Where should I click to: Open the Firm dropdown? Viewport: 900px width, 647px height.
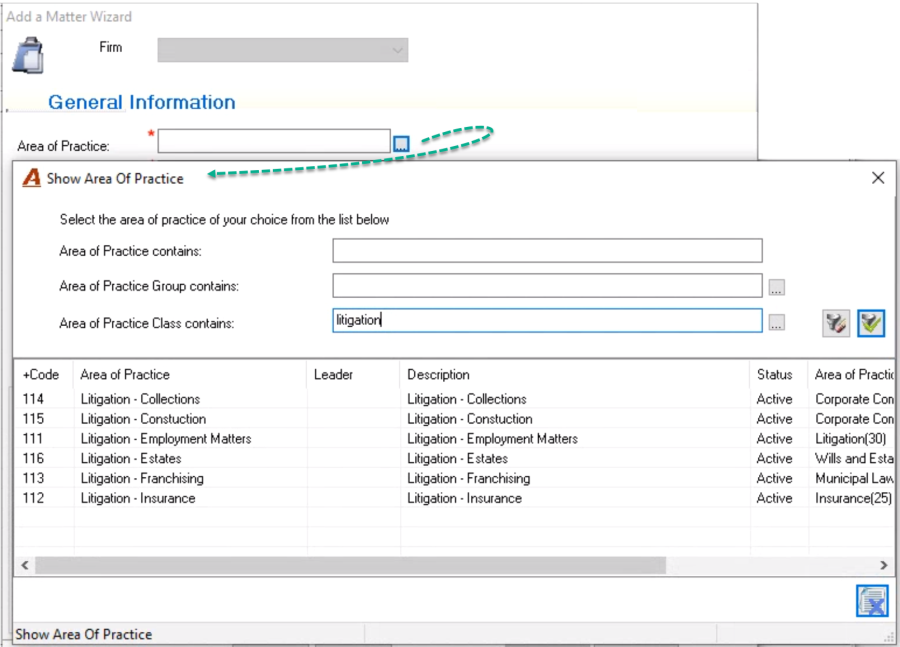[x=283, y=50]
